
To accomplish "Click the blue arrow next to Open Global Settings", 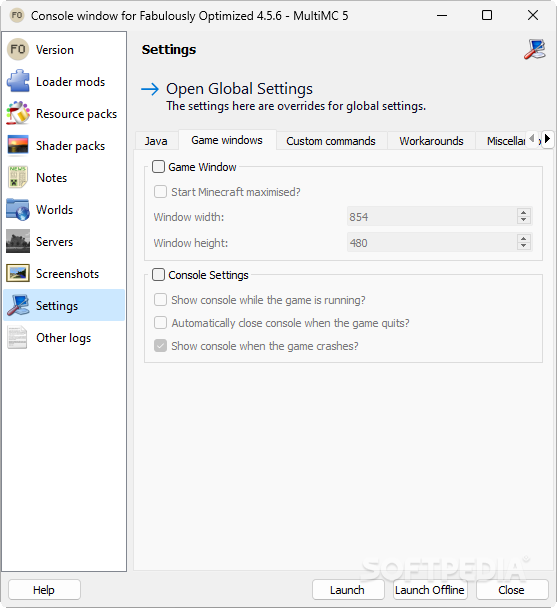I will point(150,89).
